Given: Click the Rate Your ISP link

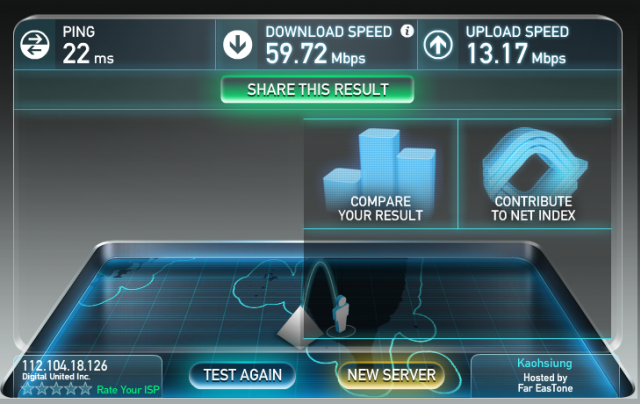Looking at the screenshot, I should pos(128,390).
